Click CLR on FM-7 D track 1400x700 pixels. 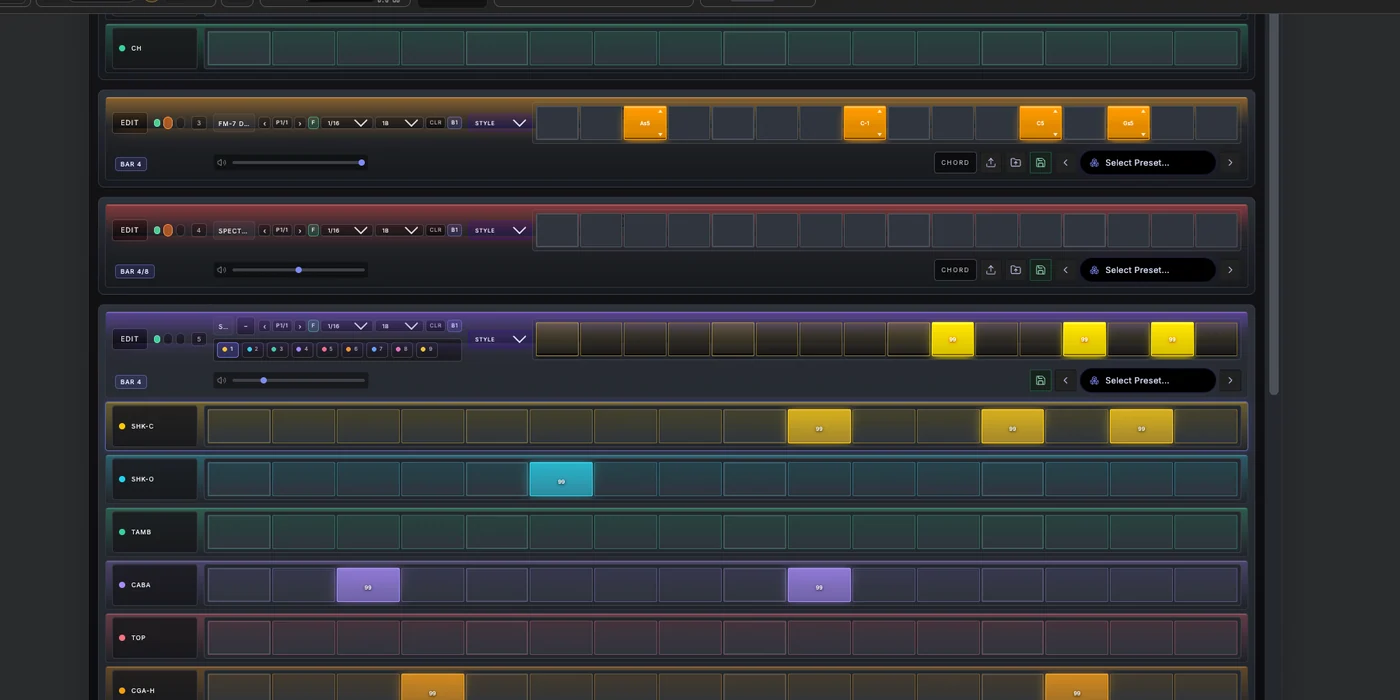coord(435,123)
